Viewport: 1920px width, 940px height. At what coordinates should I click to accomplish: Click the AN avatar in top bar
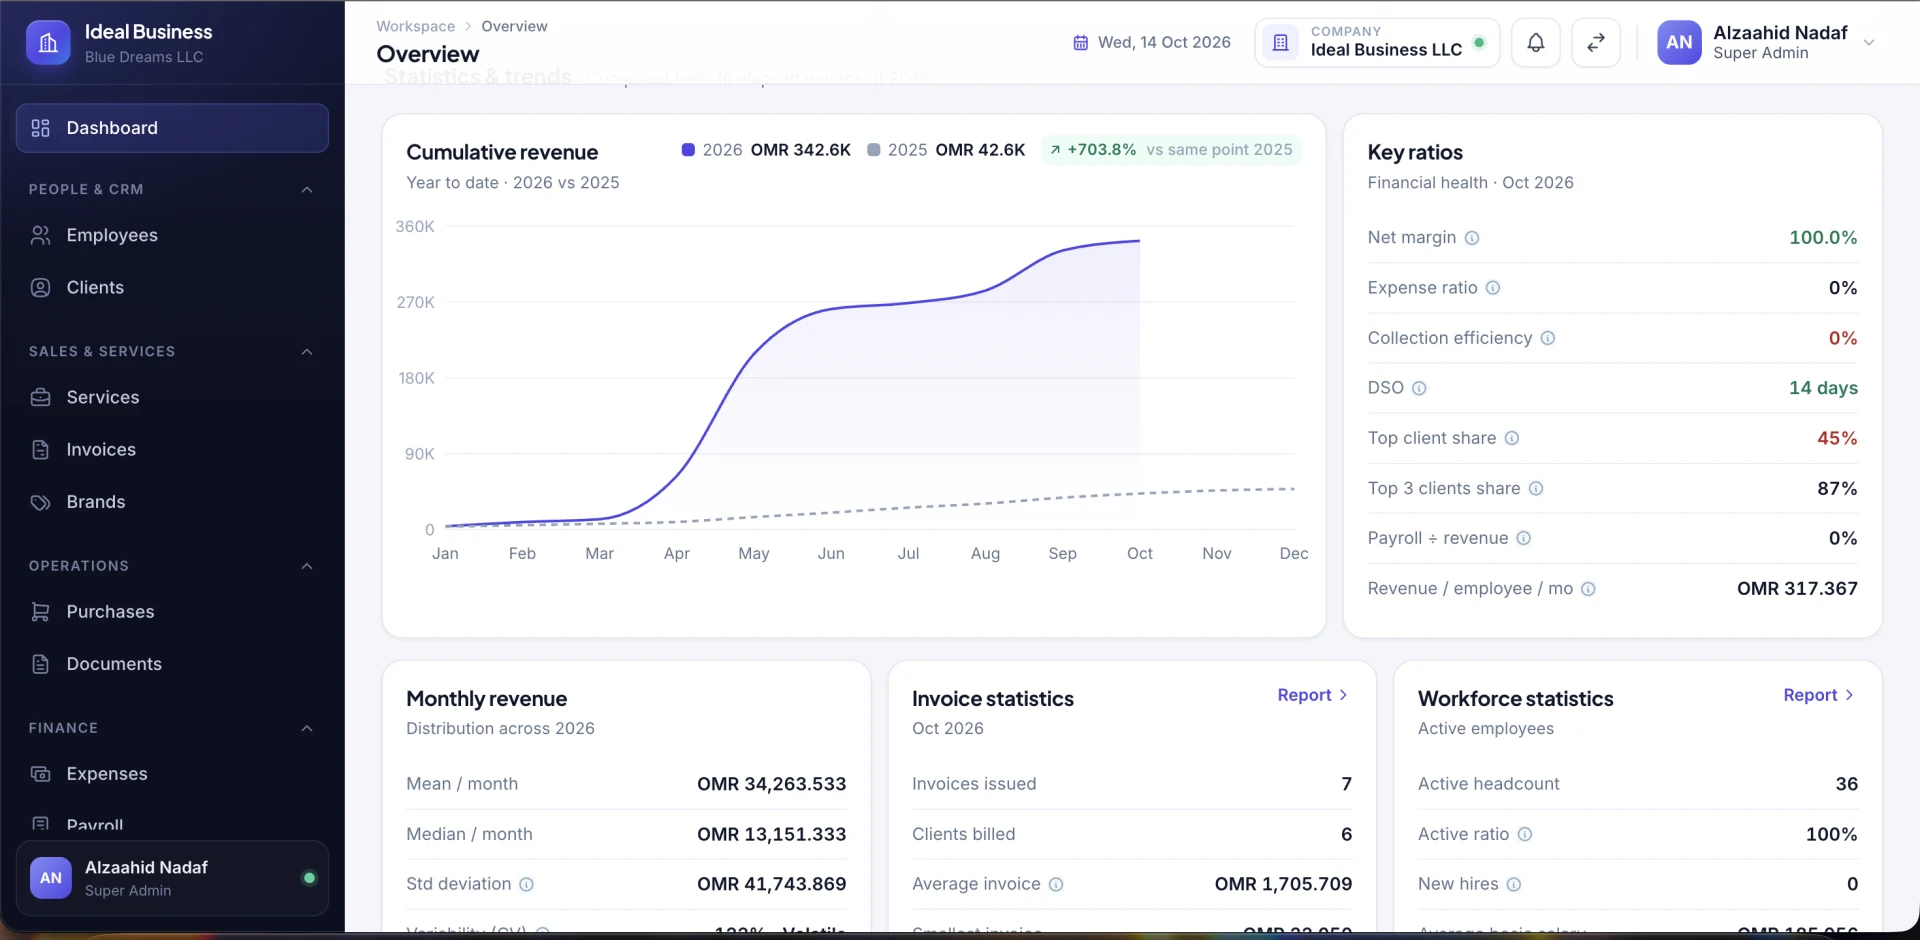tap(1679, 43)
